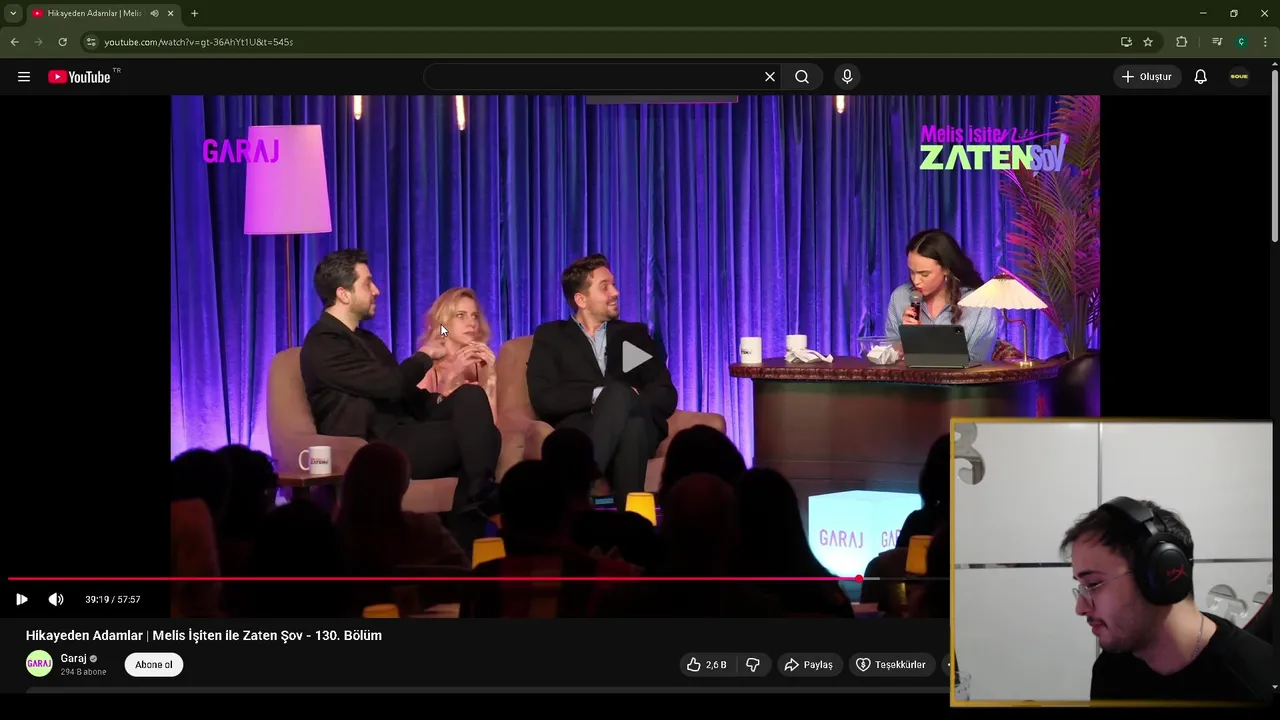
Task: Open the YouTube hamburger guide menu
Action: (24, 77)
